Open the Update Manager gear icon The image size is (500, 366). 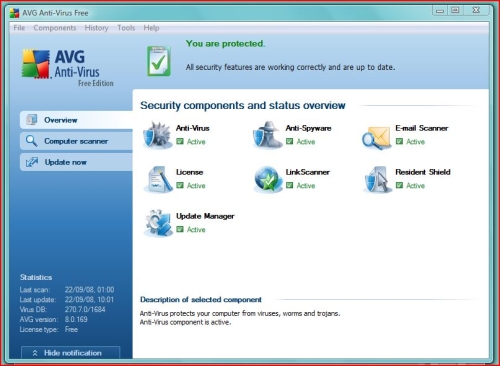click(158, 223)
